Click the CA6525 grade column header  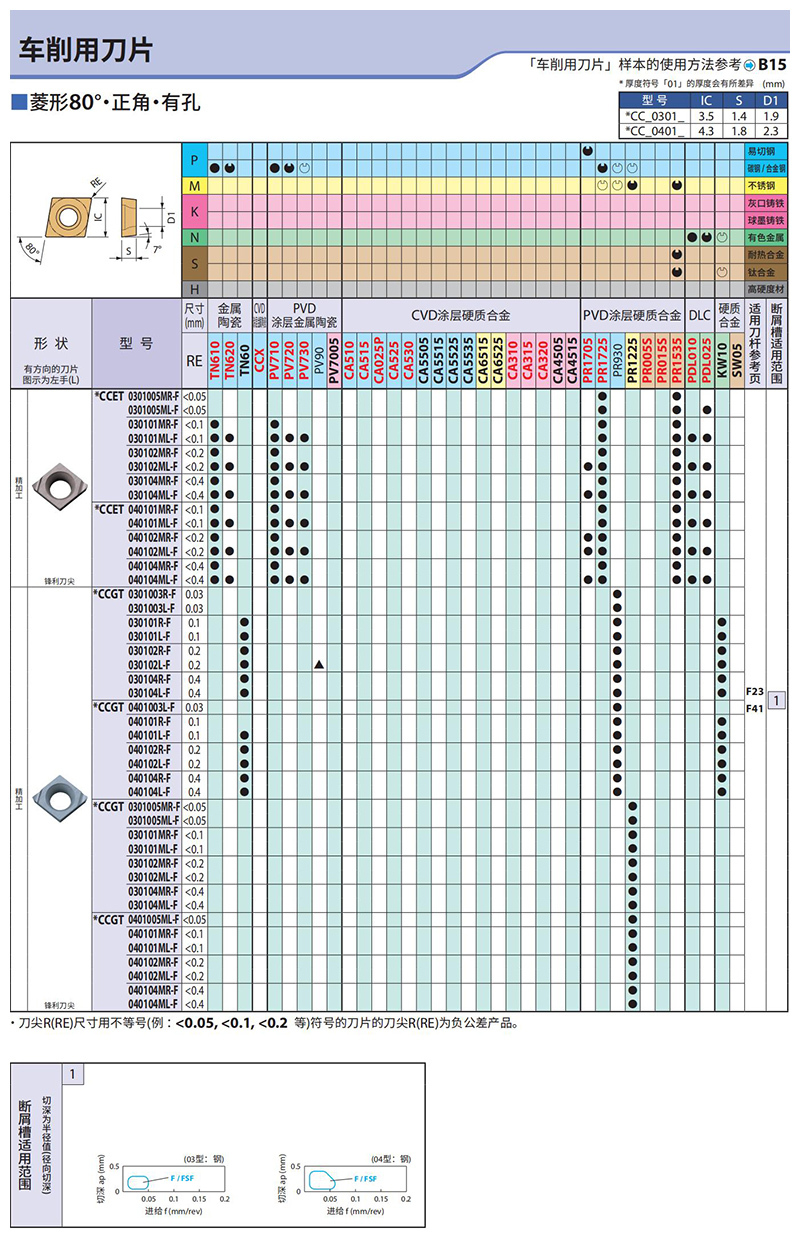click(498, 360)
